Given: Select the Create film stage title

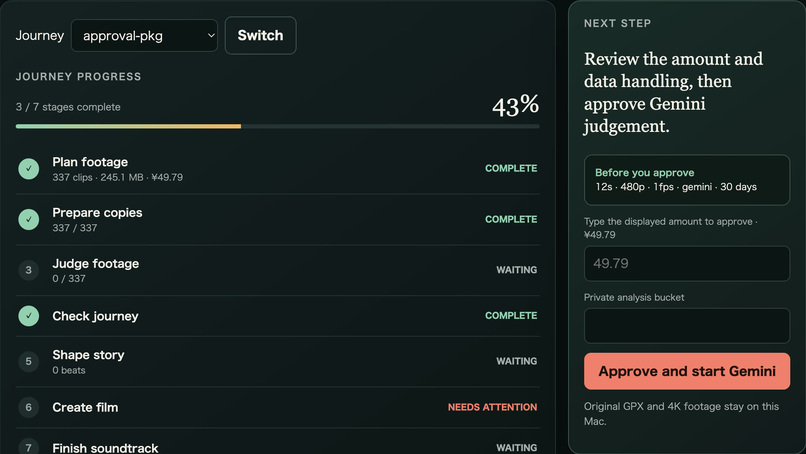Looking at the screenshot, I should point(85,407).
